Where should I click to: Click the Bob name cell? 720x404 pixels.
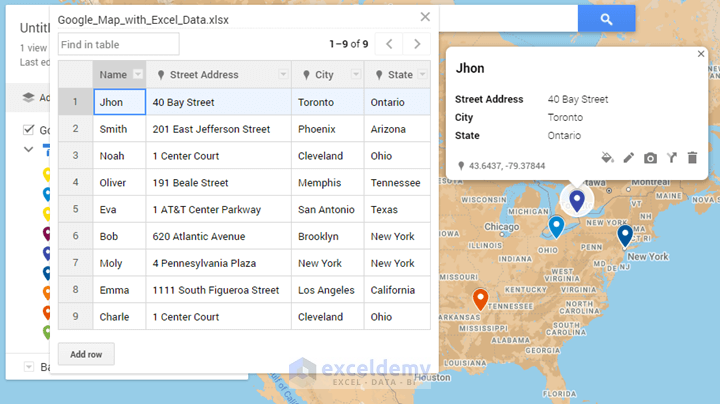(119, 236)
